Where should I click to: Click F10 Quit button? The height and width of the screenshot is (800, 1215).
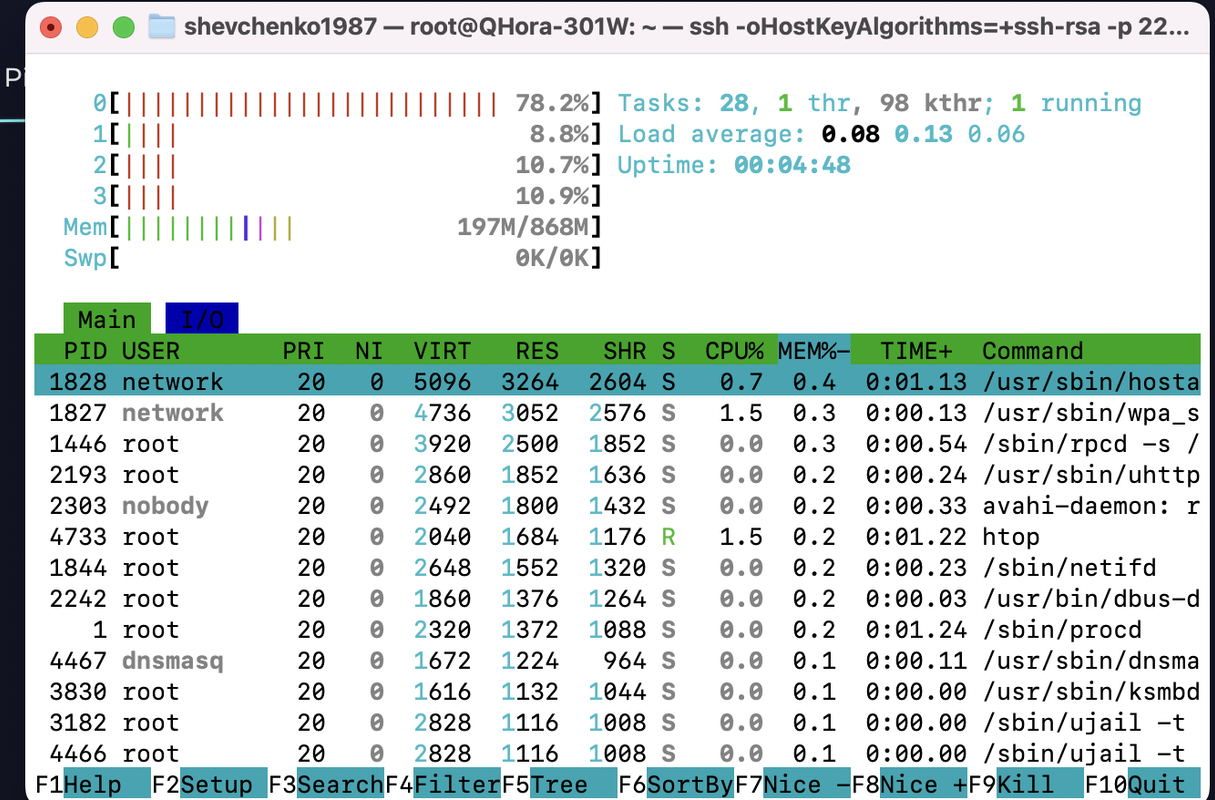[x=1143, y=784]
